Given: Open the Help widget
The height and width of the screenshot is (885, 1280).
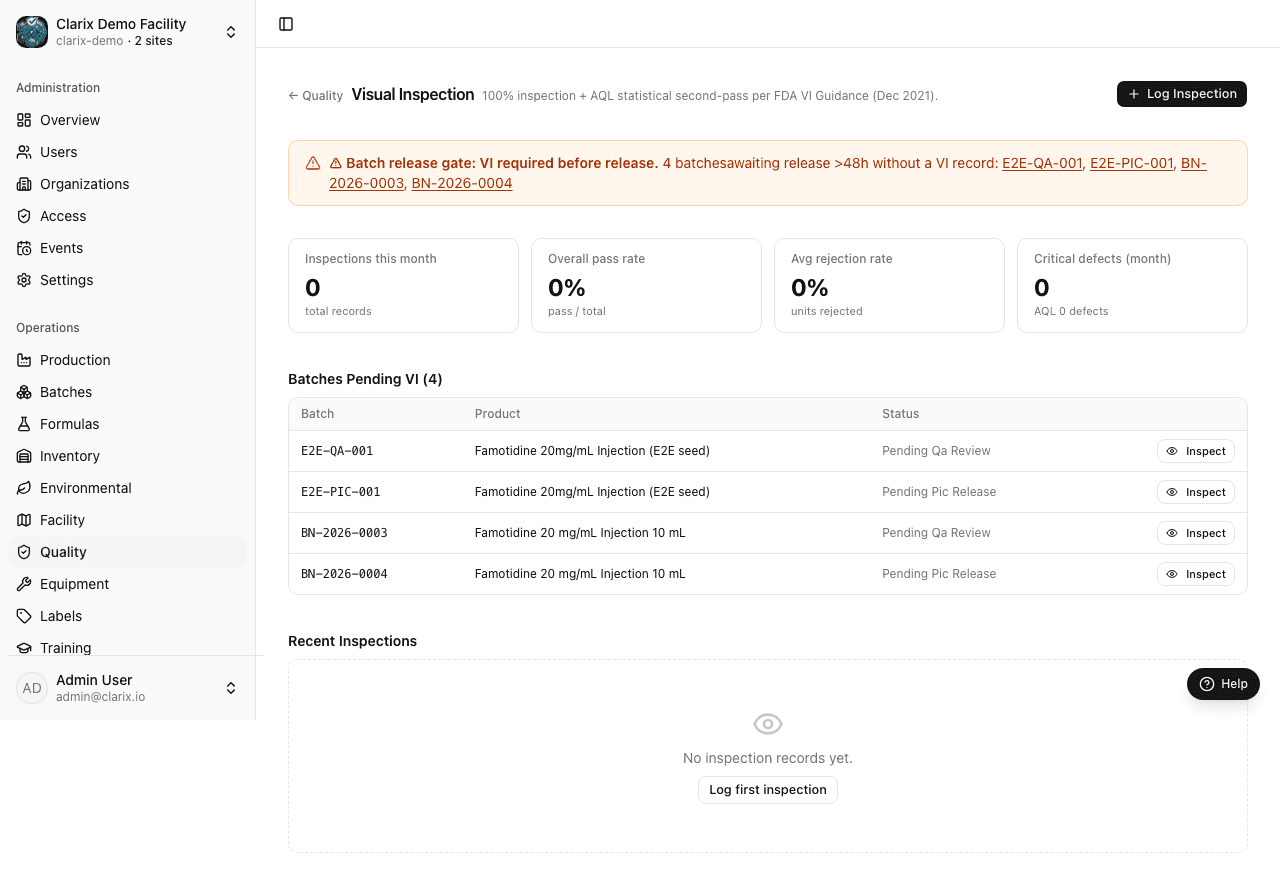Looking at the screenshot, I should pos(1223,684).
